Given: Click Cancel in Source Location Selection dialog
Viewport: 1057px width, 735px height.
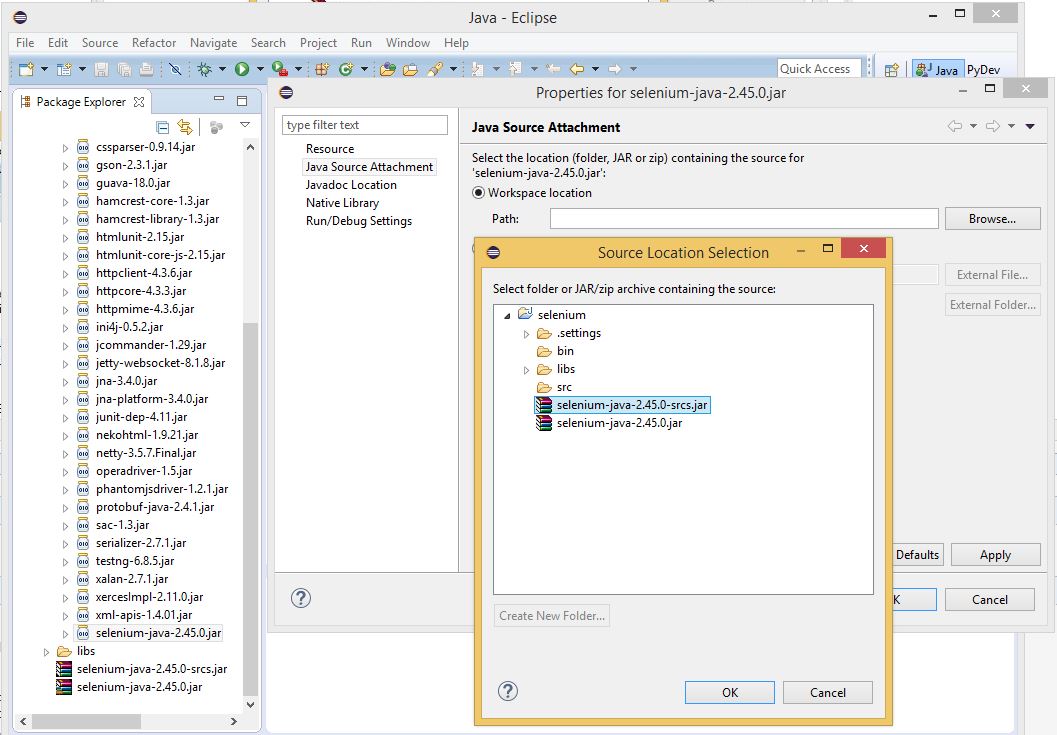Looking at the screenshot, I should point(827,693).
